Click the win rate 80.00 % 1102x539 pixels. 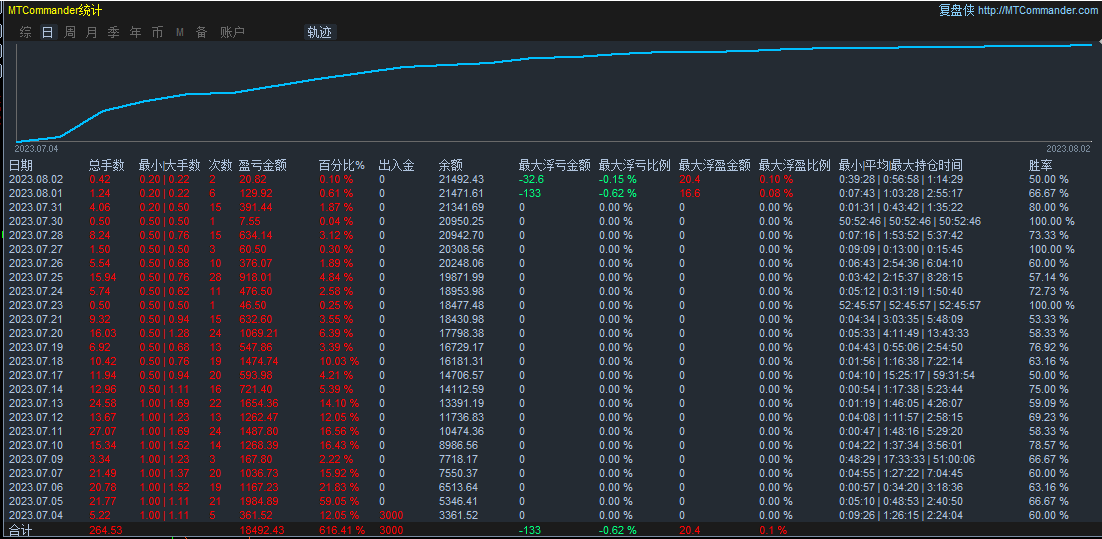[1049, 207]
